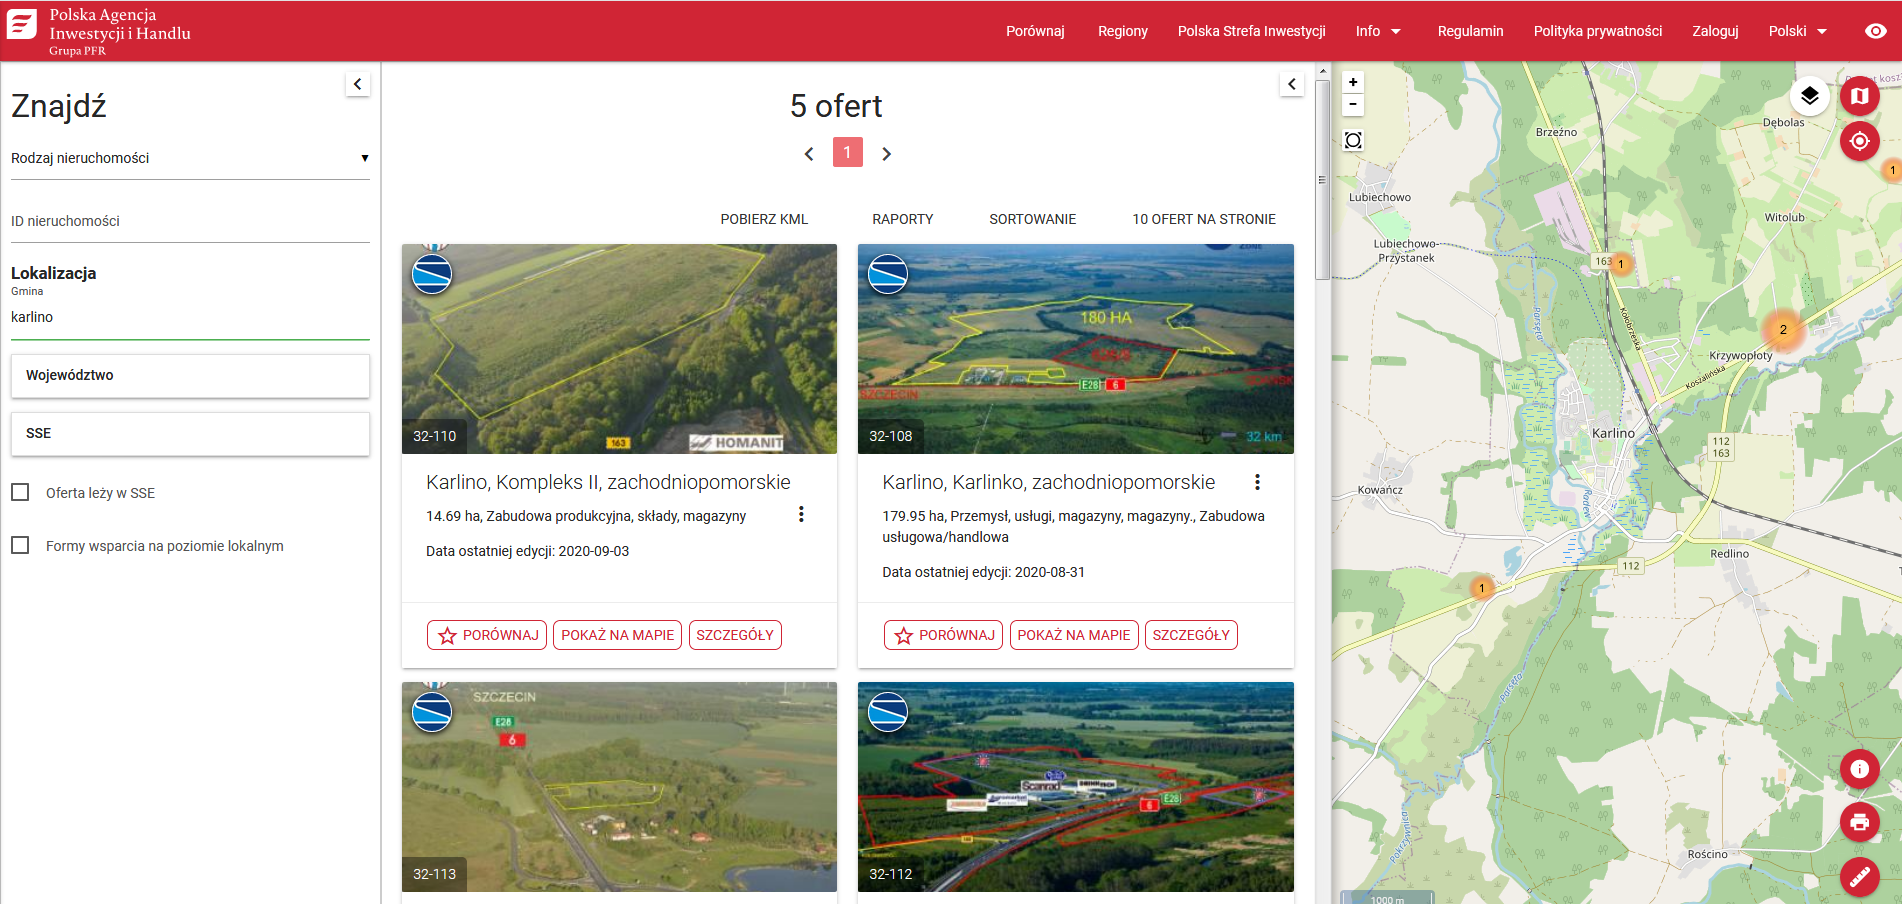
Task: Click POBIERZ KML to download
Action: [763, 219]
